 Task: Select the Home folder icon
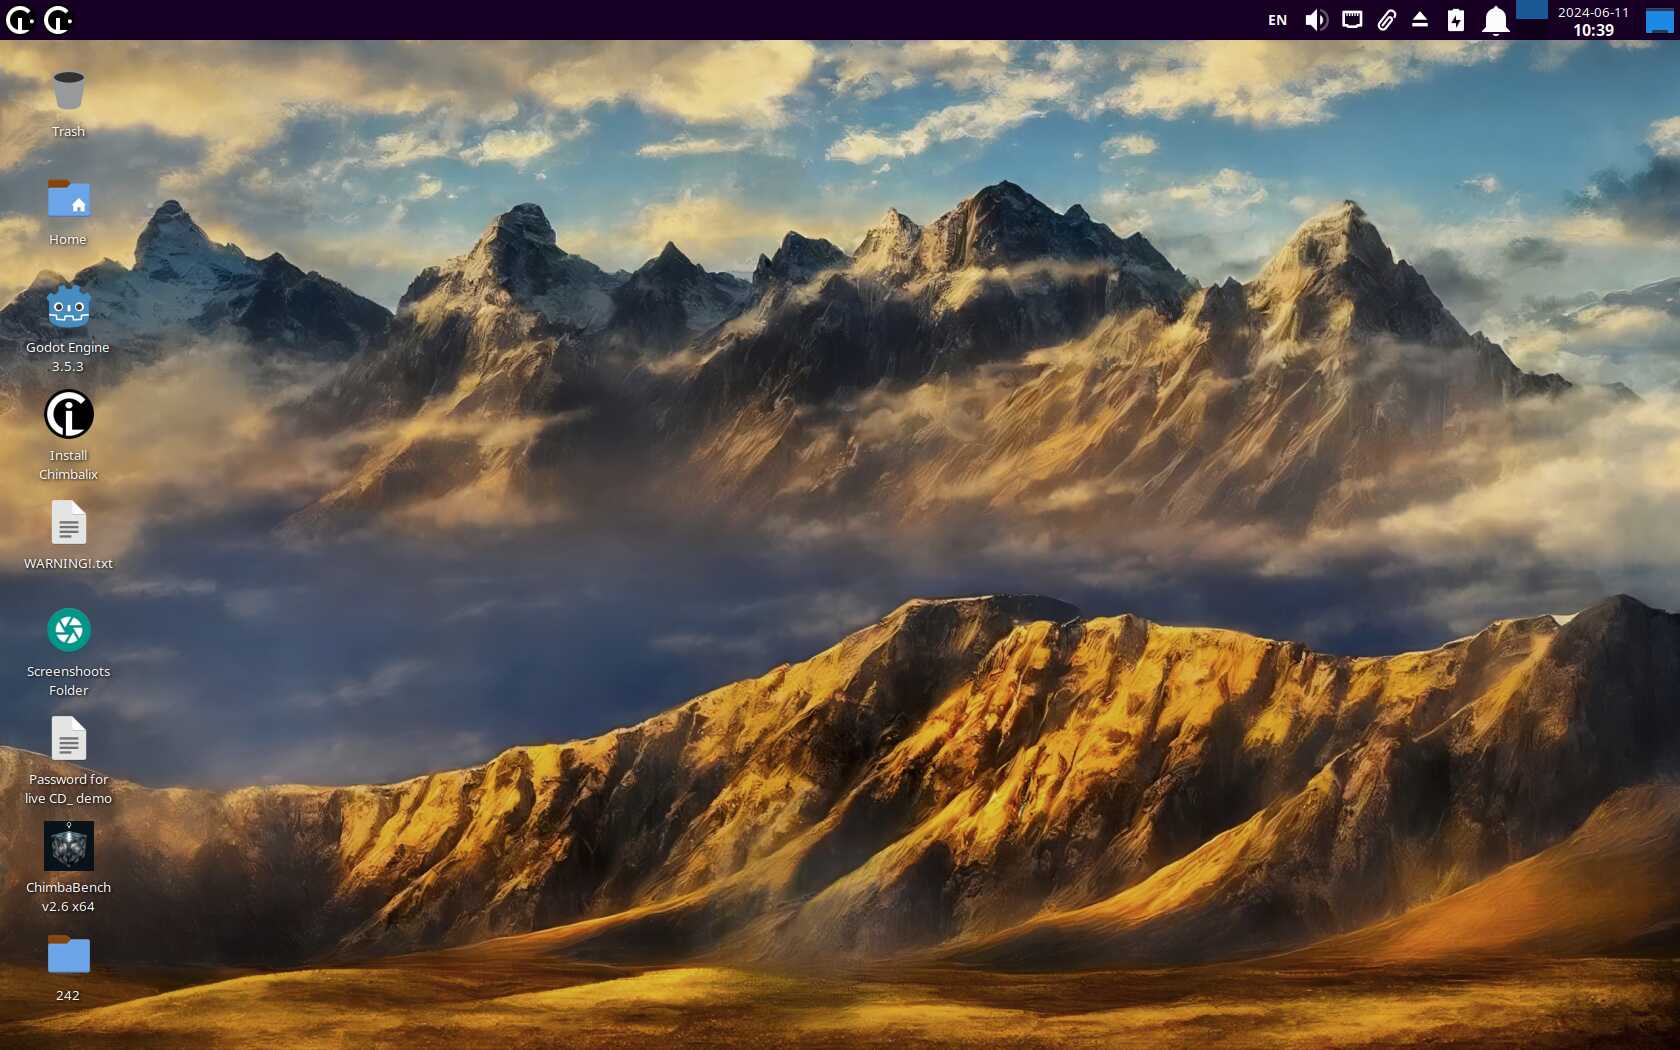pos(68,212)
